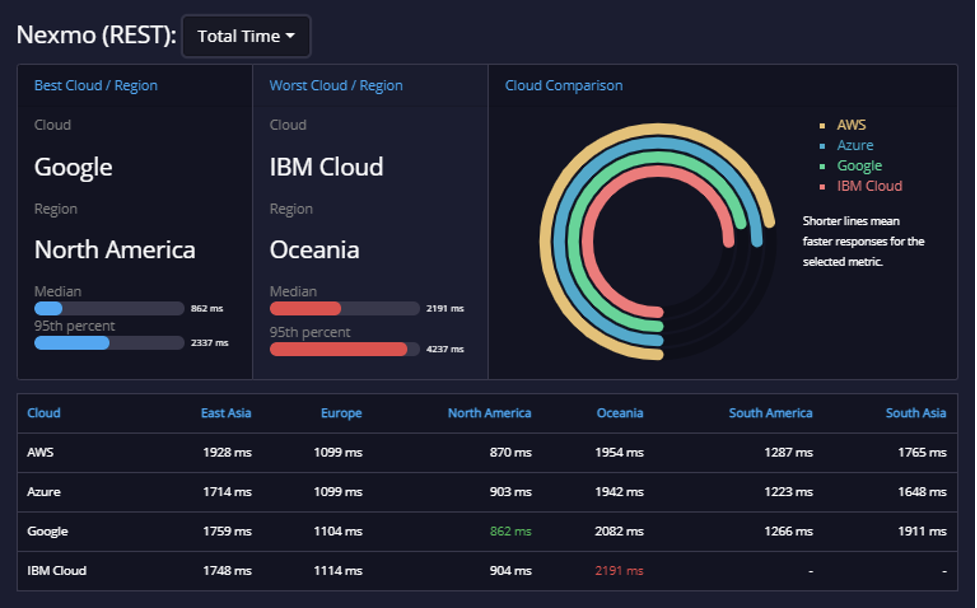Sort by South Asia column header

tap(915, 413)
